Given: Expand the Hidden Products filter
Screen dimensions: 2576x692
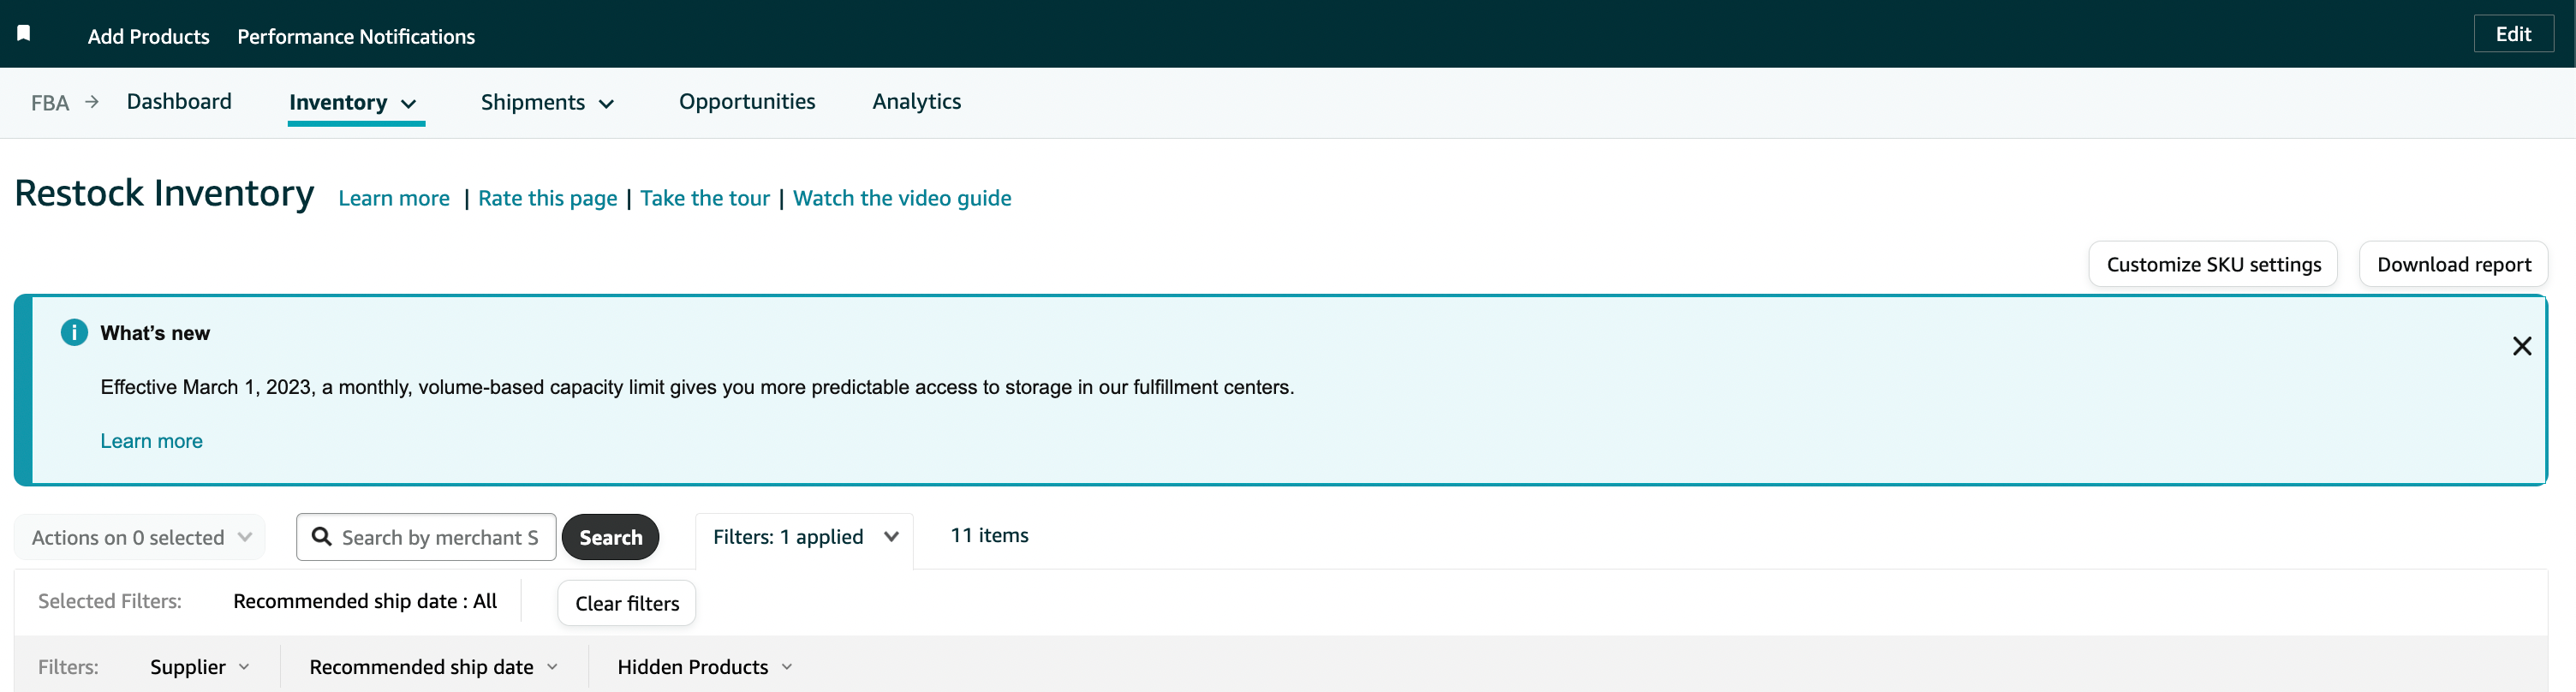Looking at the screenshot, I should [x=704, y=667].
